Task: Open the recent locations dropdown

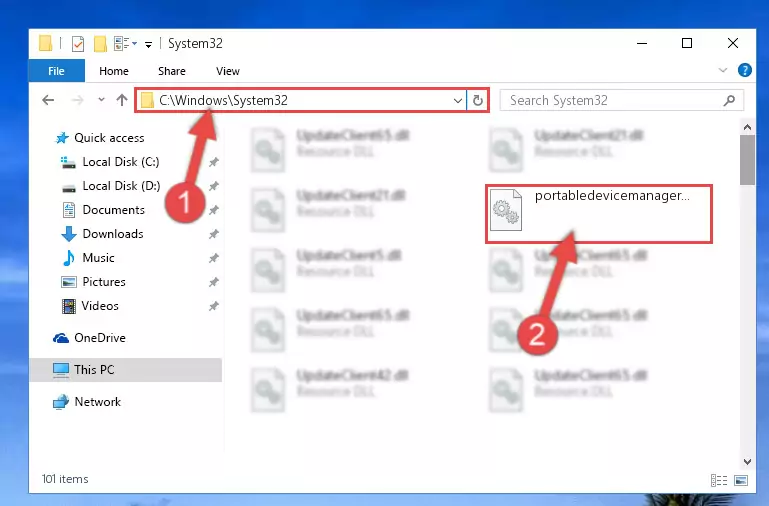Action: 101,100
